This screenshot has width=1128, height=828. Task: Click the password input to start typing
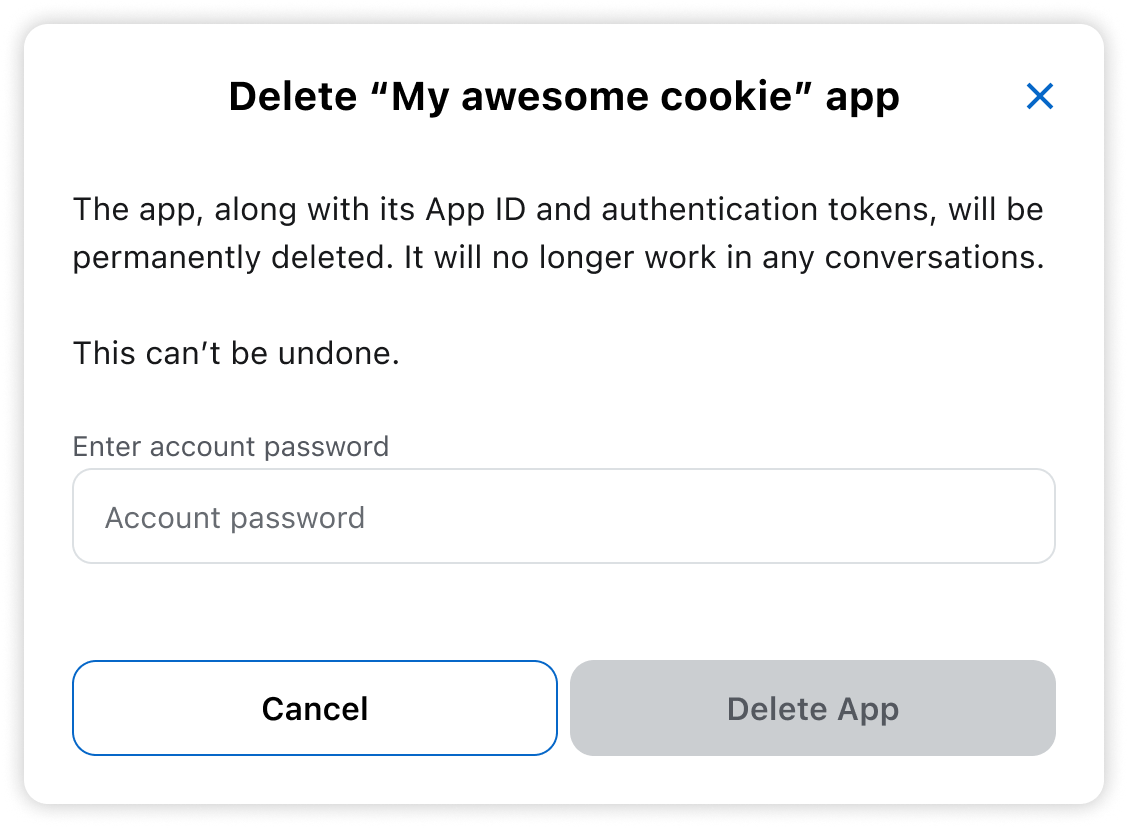563,516
